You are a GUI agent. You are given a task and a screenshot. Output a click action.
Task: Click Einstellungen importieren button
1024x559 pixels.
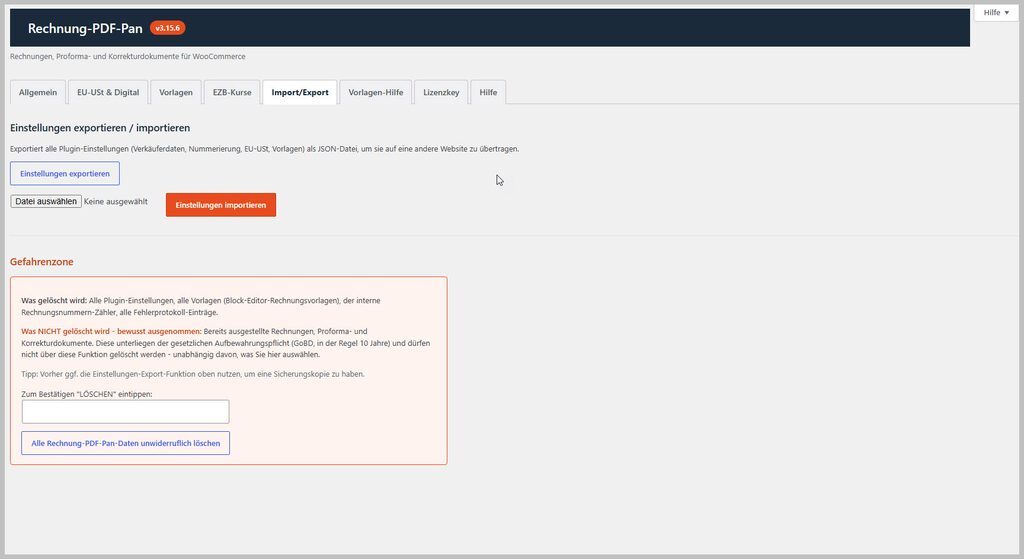pos(221,205)
